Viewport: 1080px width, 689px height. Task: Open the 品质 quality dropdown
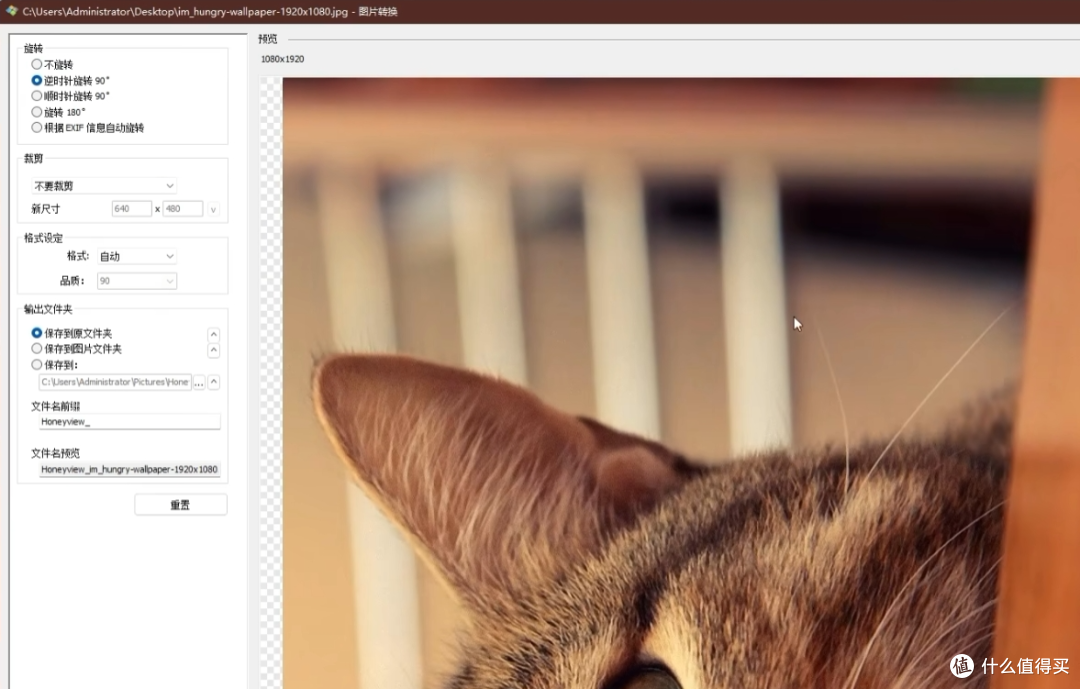pos(136,280)
